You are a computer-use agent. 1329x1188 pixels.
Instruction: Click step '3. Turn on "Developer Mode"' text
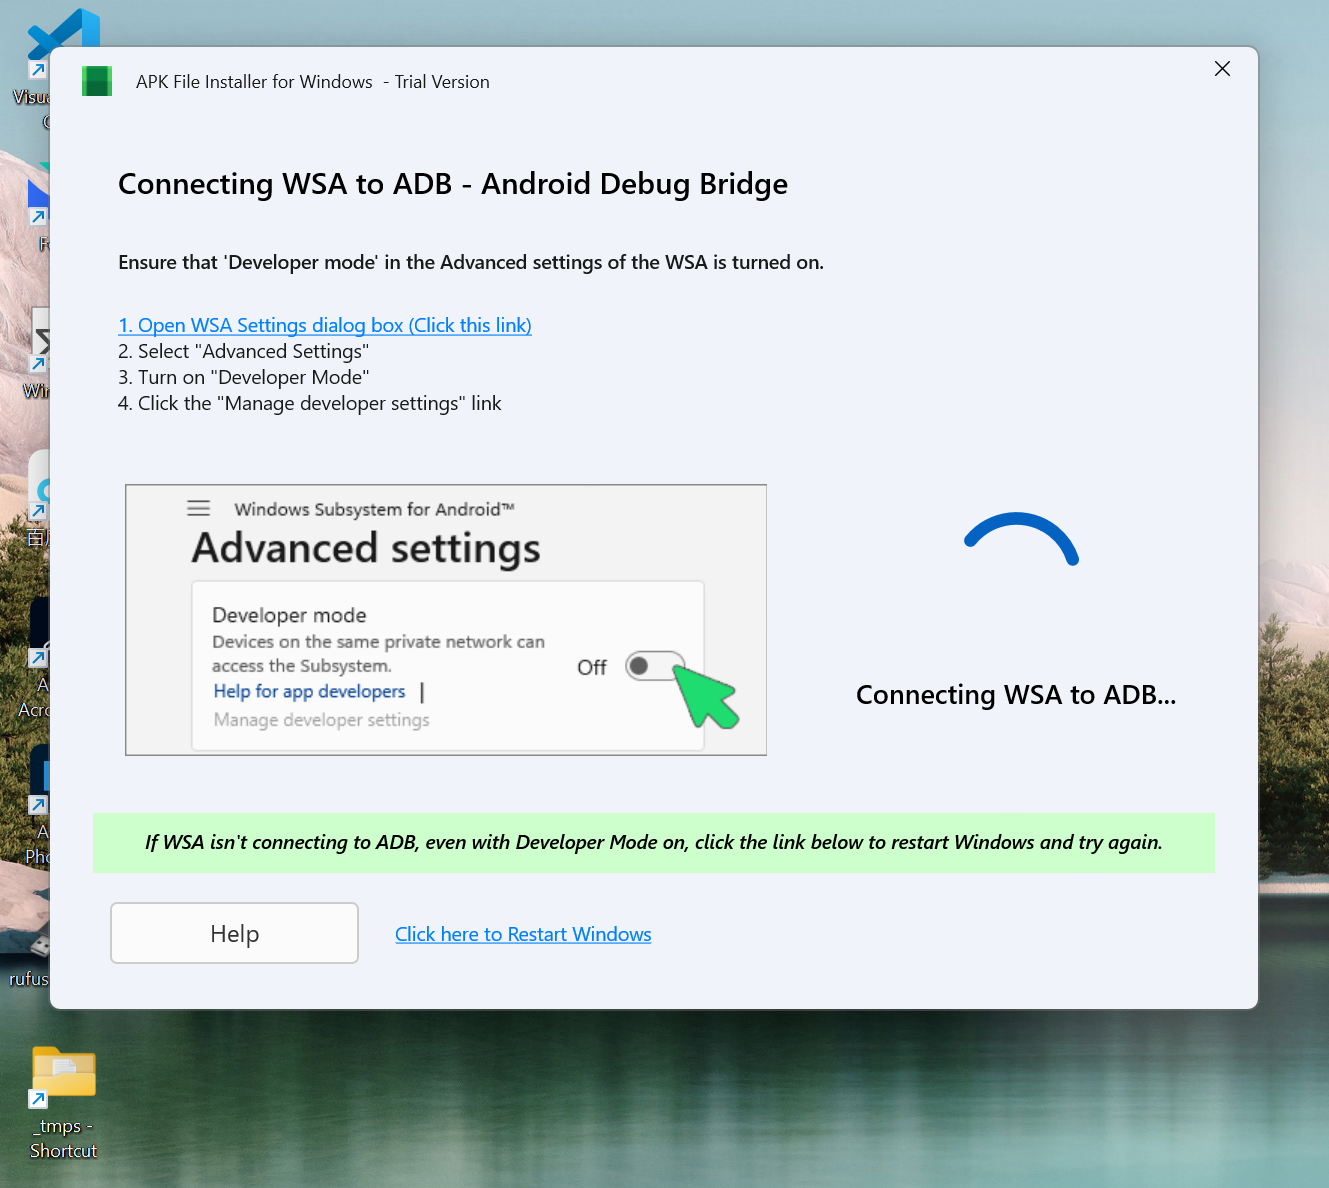(244, 377)
